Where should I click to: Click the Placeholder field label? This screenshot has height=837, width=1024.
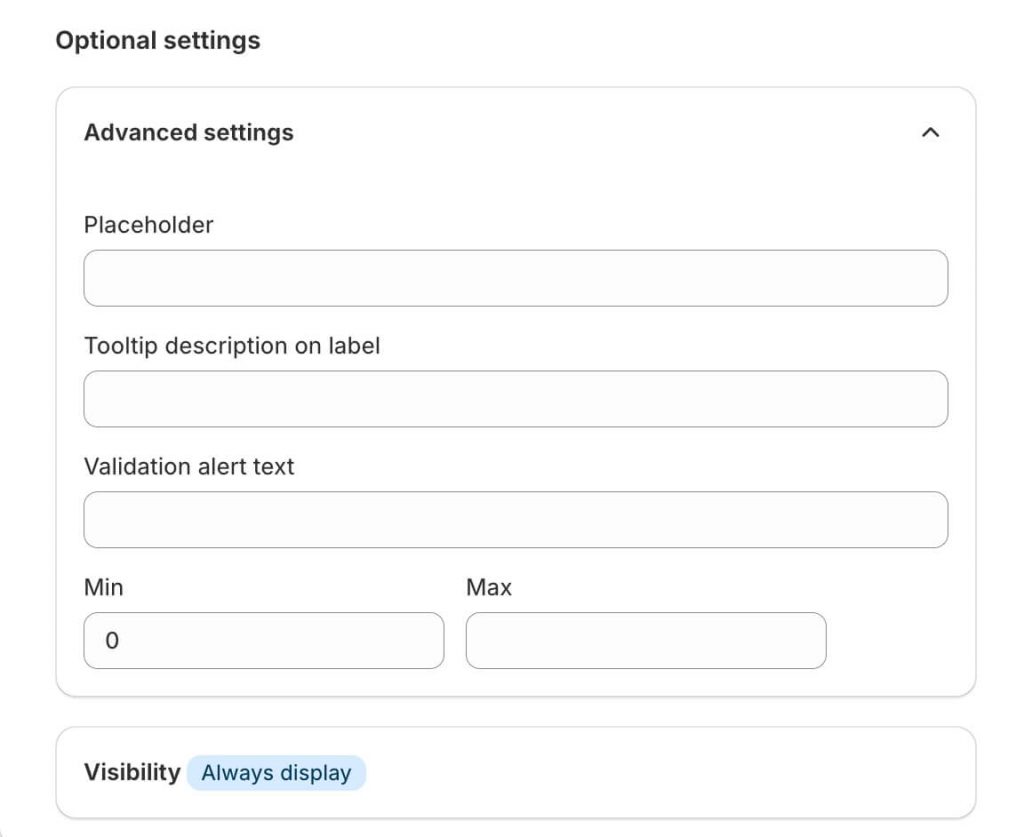click(149, 225)
